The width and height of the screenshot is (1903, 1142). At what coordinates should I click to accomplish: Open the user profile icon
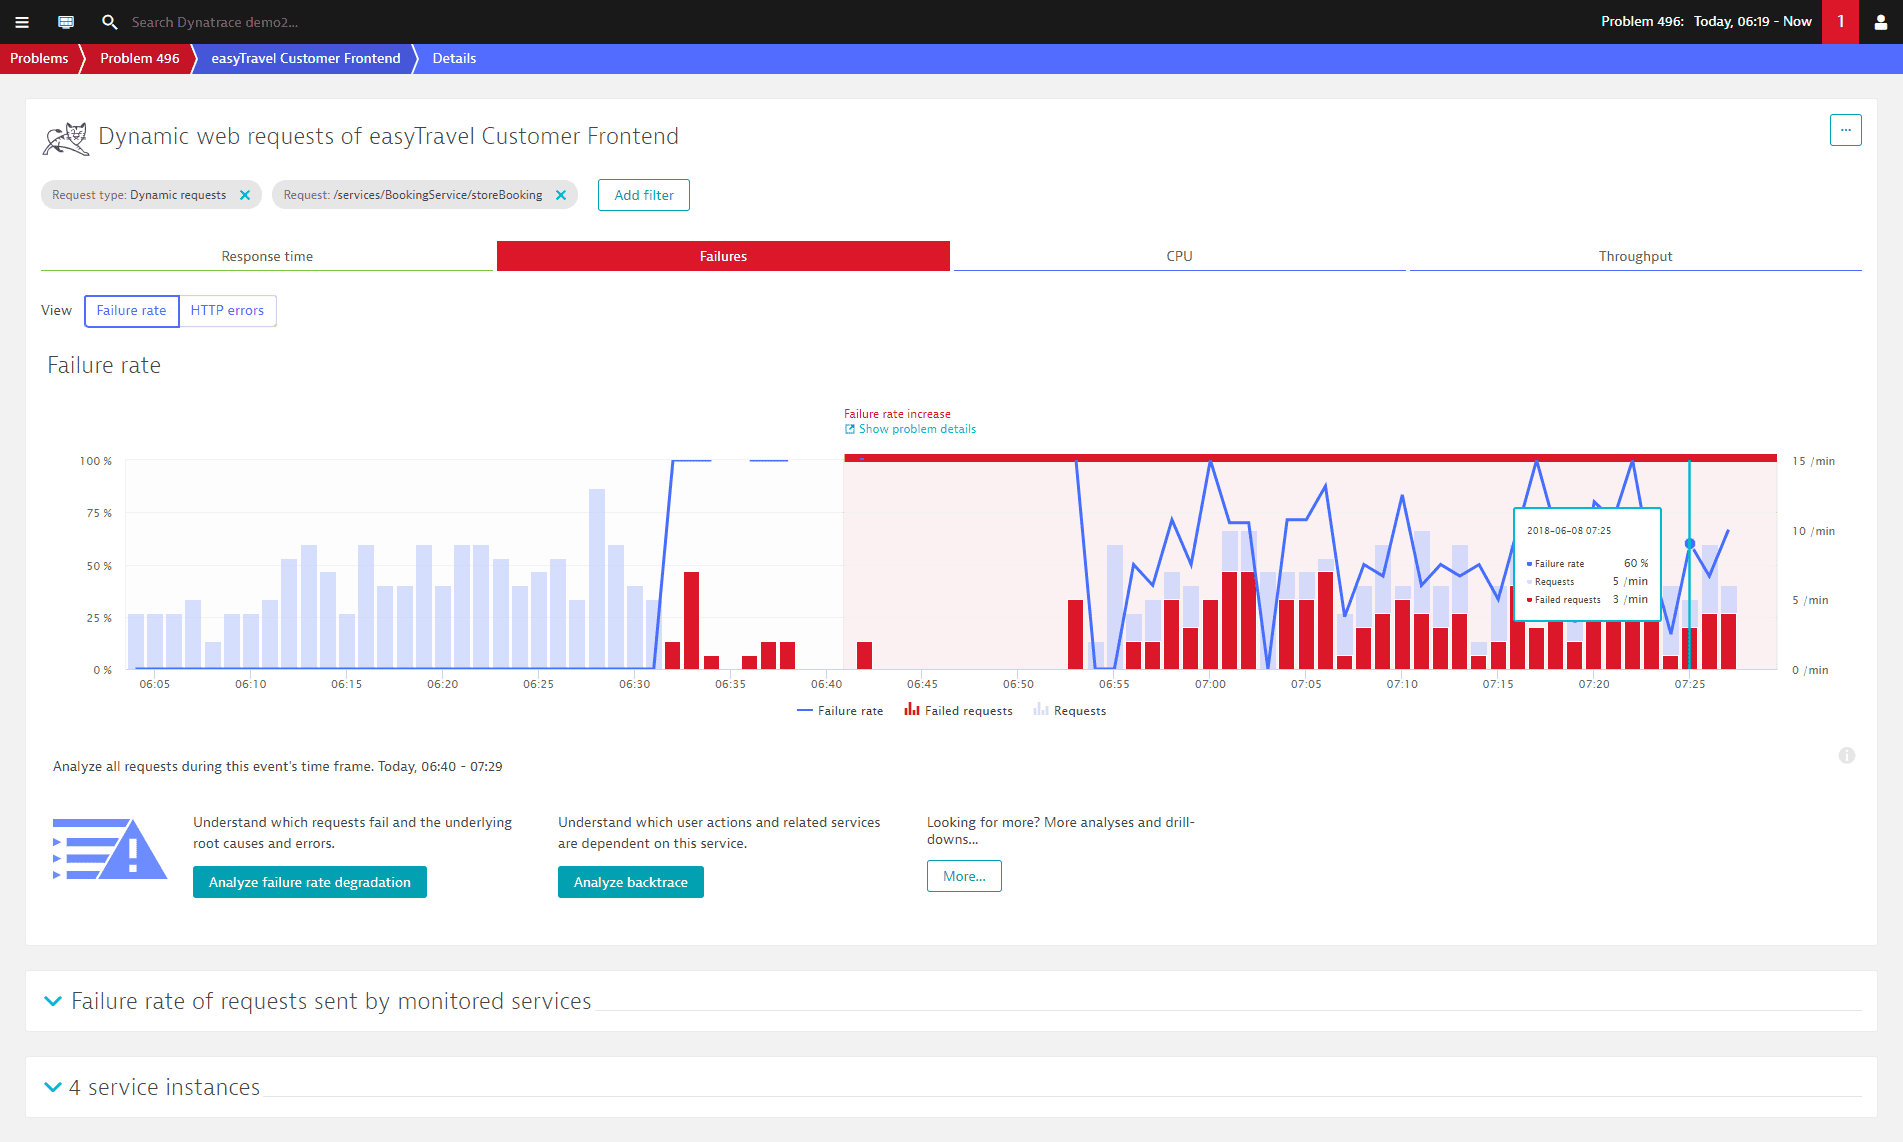point(1881,22)
